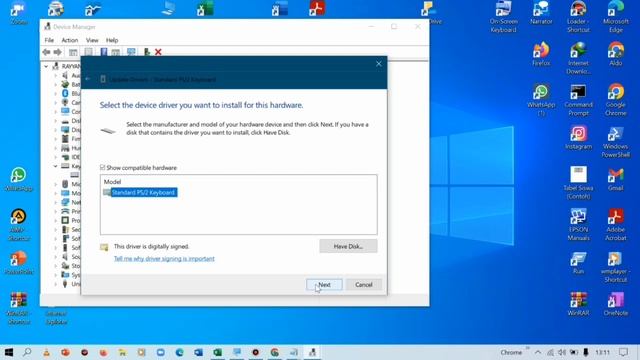Click the red X uninstall device toolbar icon

158,52
